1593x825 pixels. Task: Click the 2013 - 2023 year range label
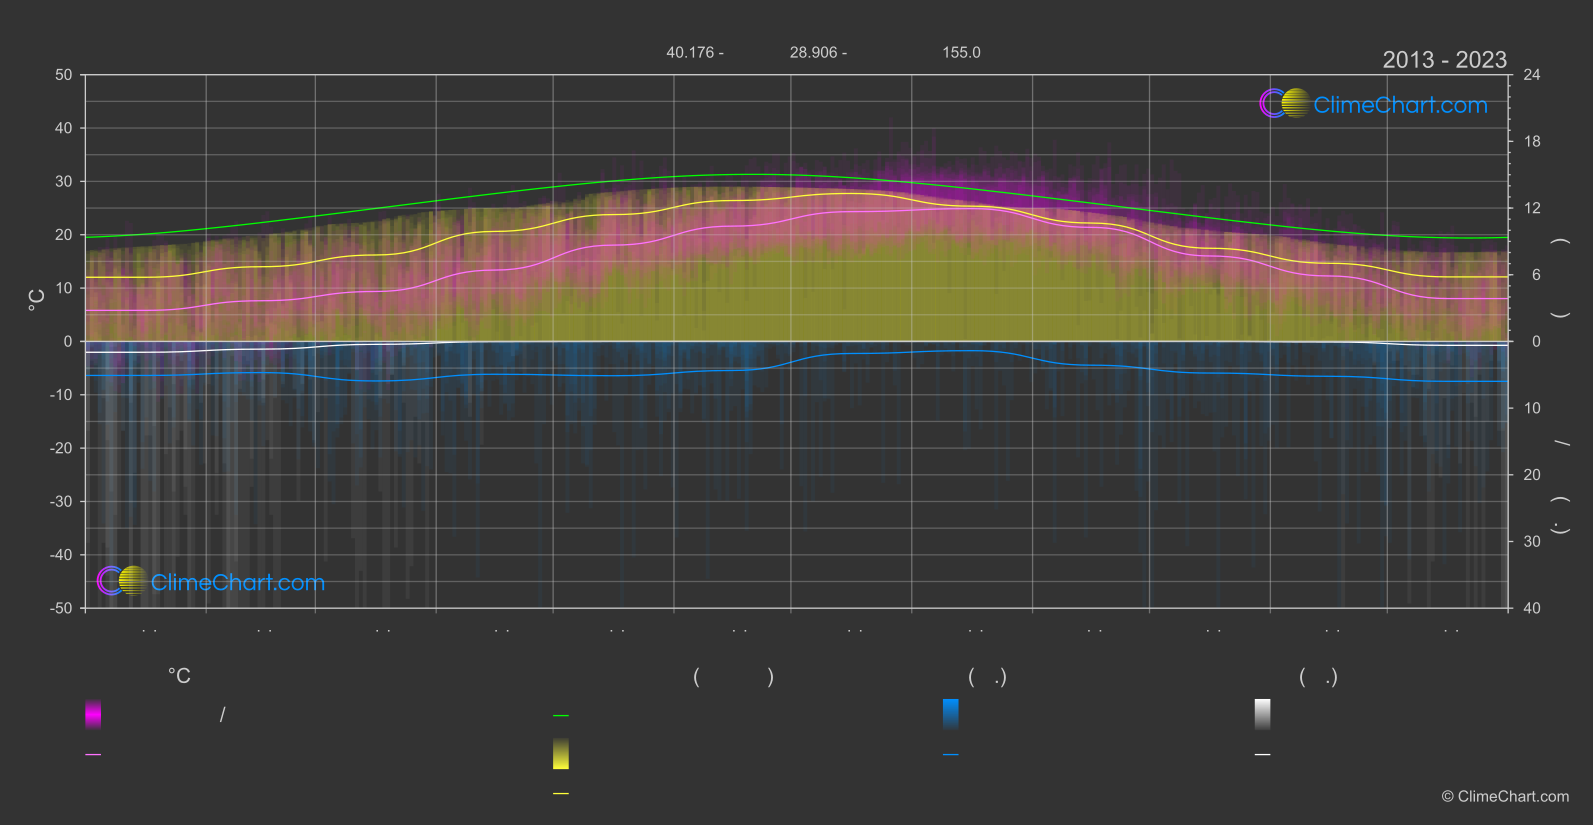(x=1444, y=60)
